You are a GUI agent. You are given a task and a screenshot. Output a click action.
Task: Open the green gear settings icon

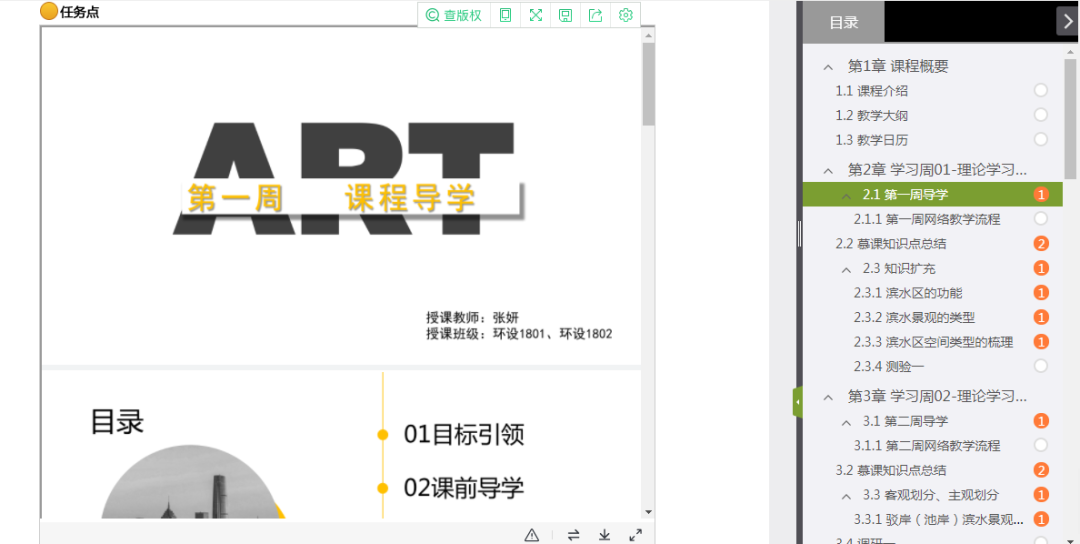(625, 15)
